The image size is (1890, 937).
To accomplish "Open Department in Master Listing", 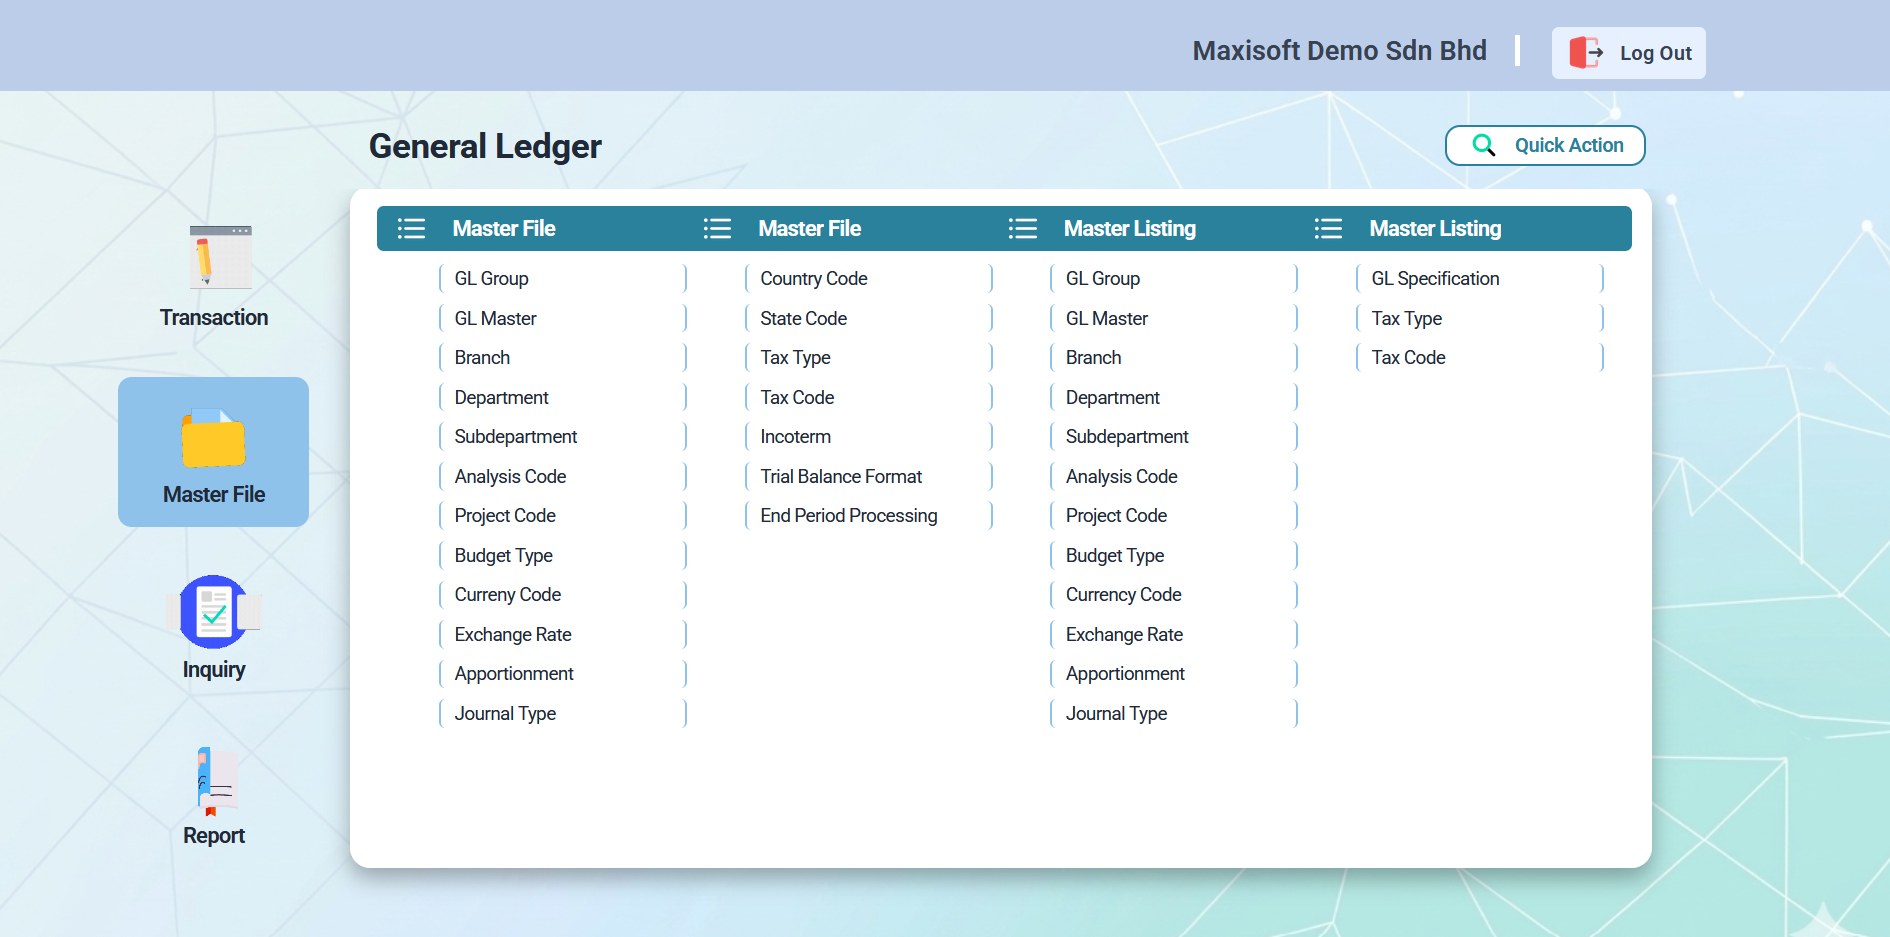I will (1174, 397).
